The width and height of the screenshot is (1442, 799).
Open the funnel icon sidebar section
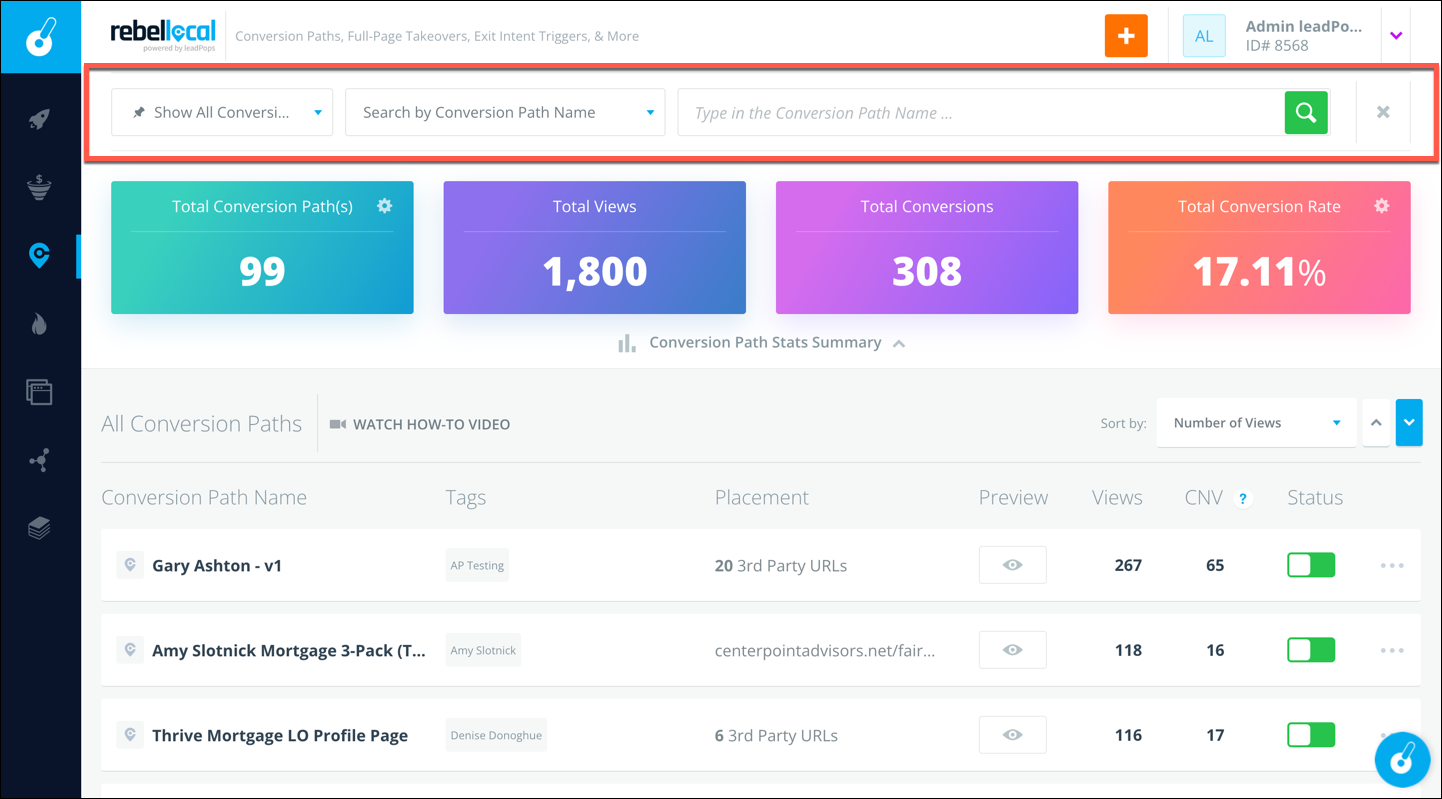pyautogui.click(x=39, y=188)
